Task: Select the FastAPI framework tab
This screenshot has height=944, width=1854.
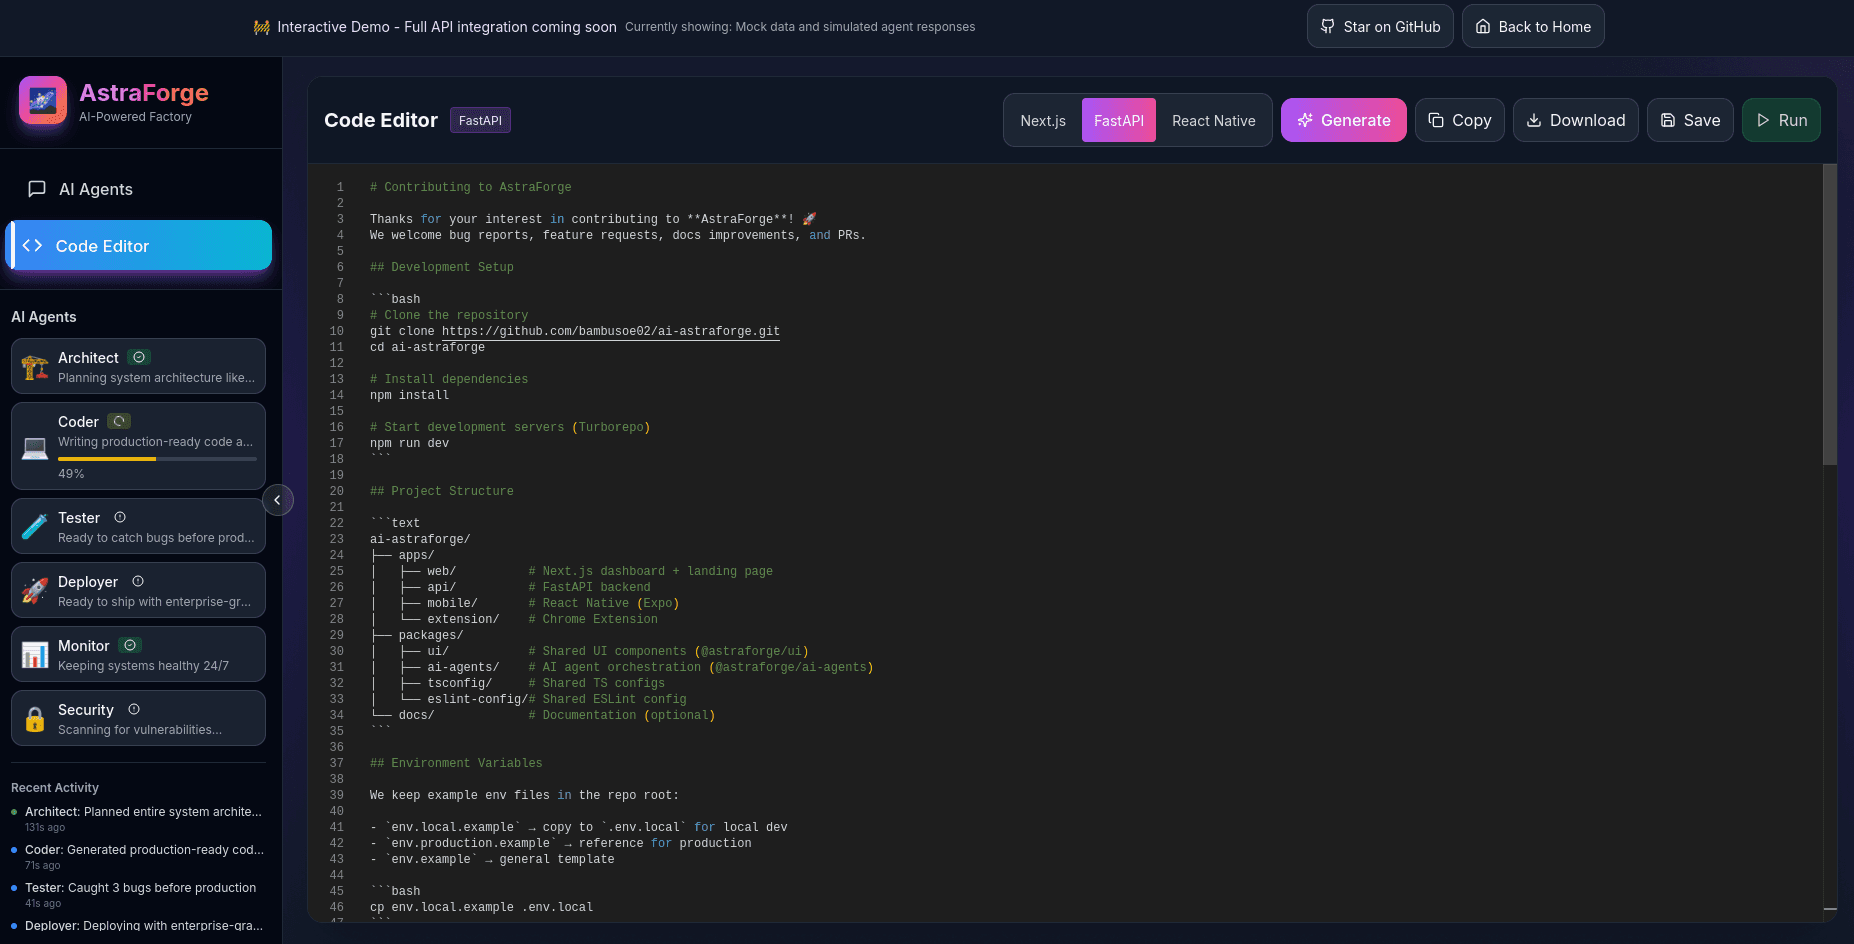Action: tap(1119, 120)
